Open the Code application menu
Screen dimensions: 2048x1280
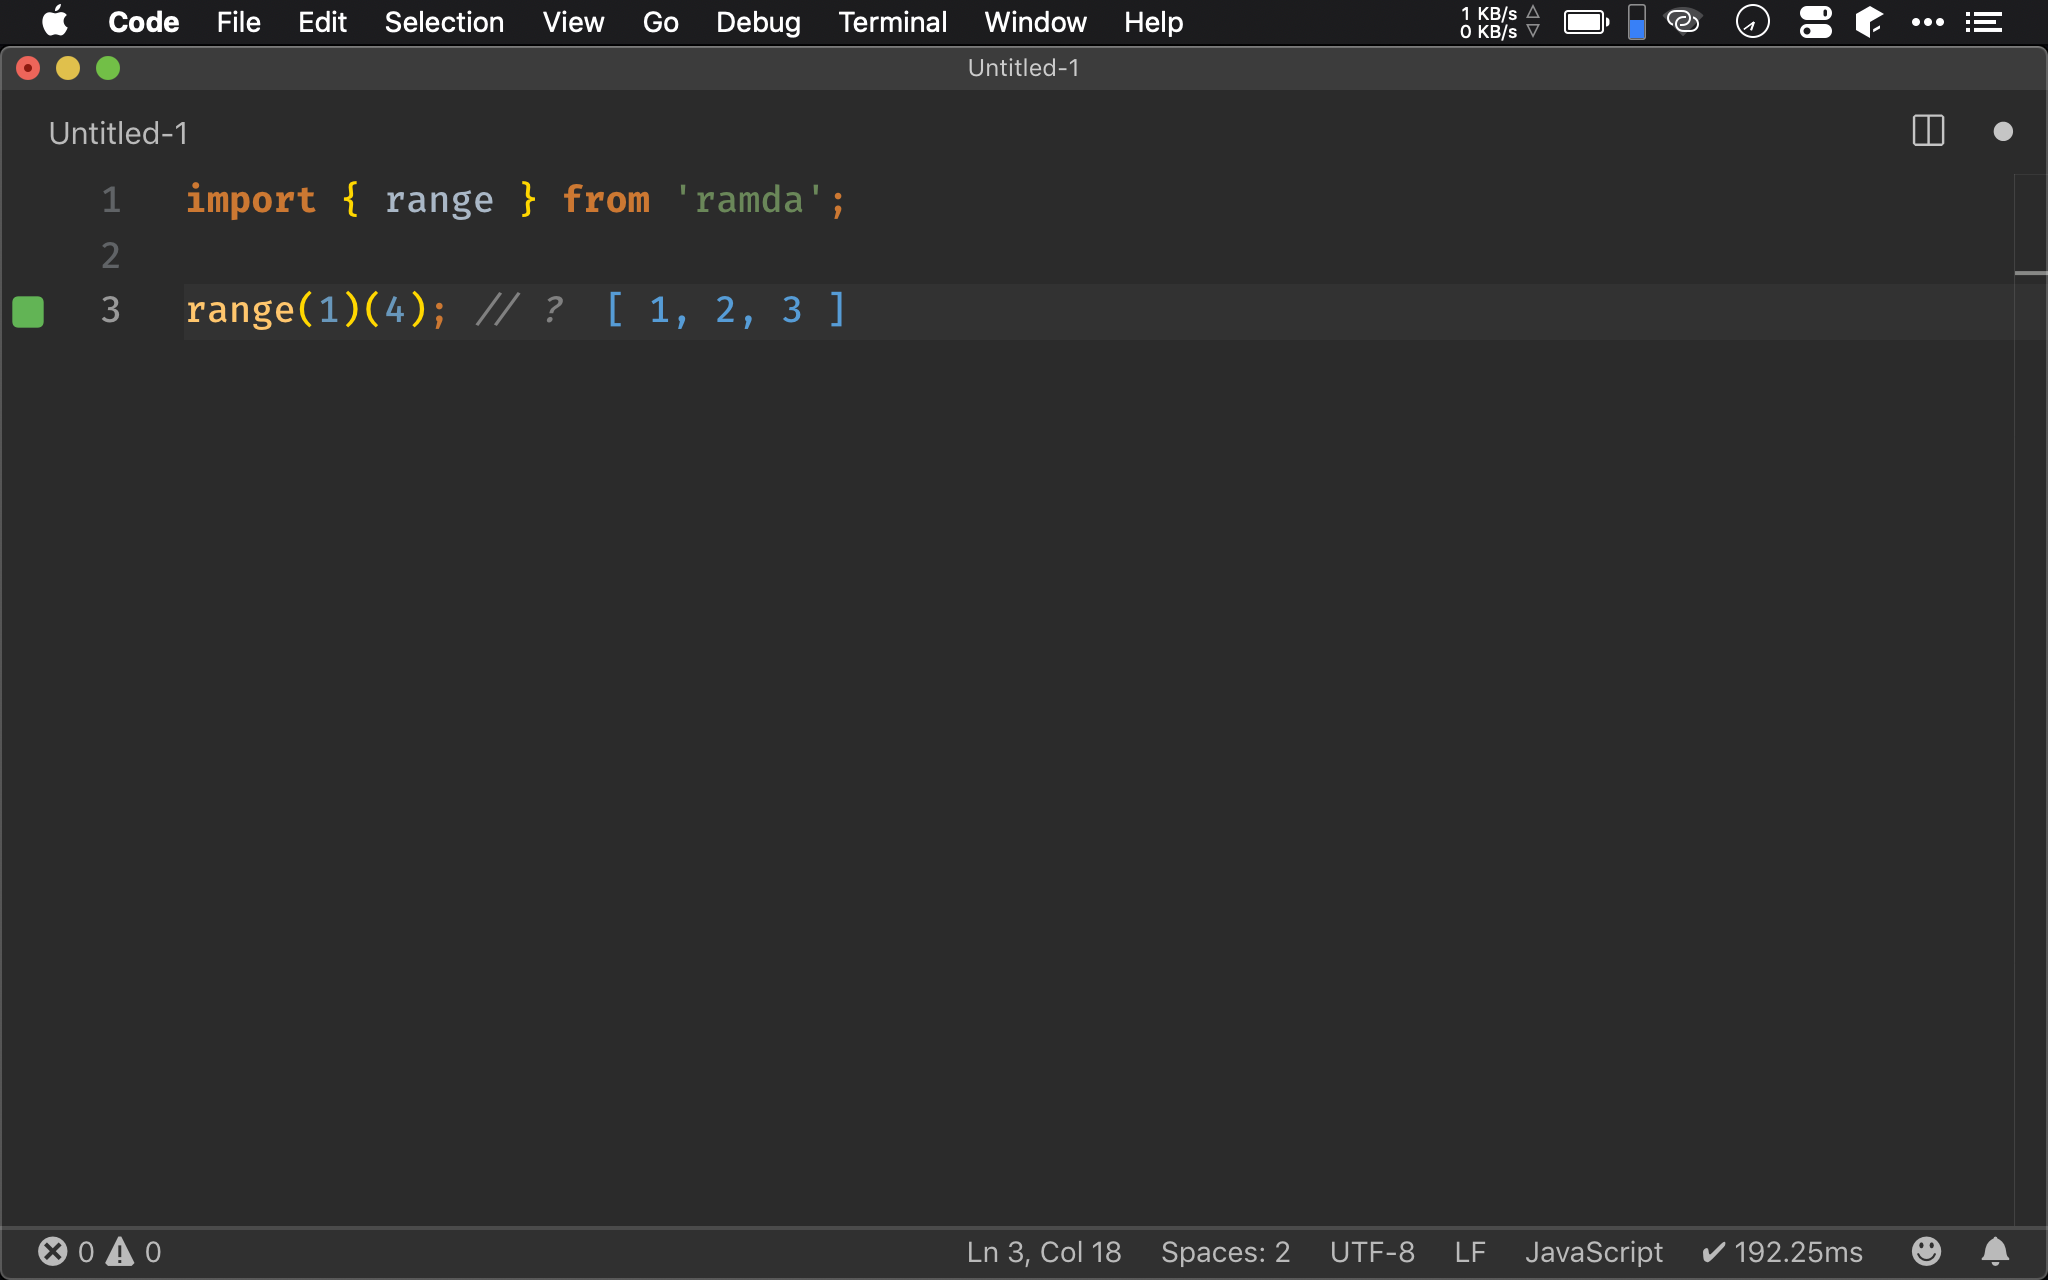(143, 22)
